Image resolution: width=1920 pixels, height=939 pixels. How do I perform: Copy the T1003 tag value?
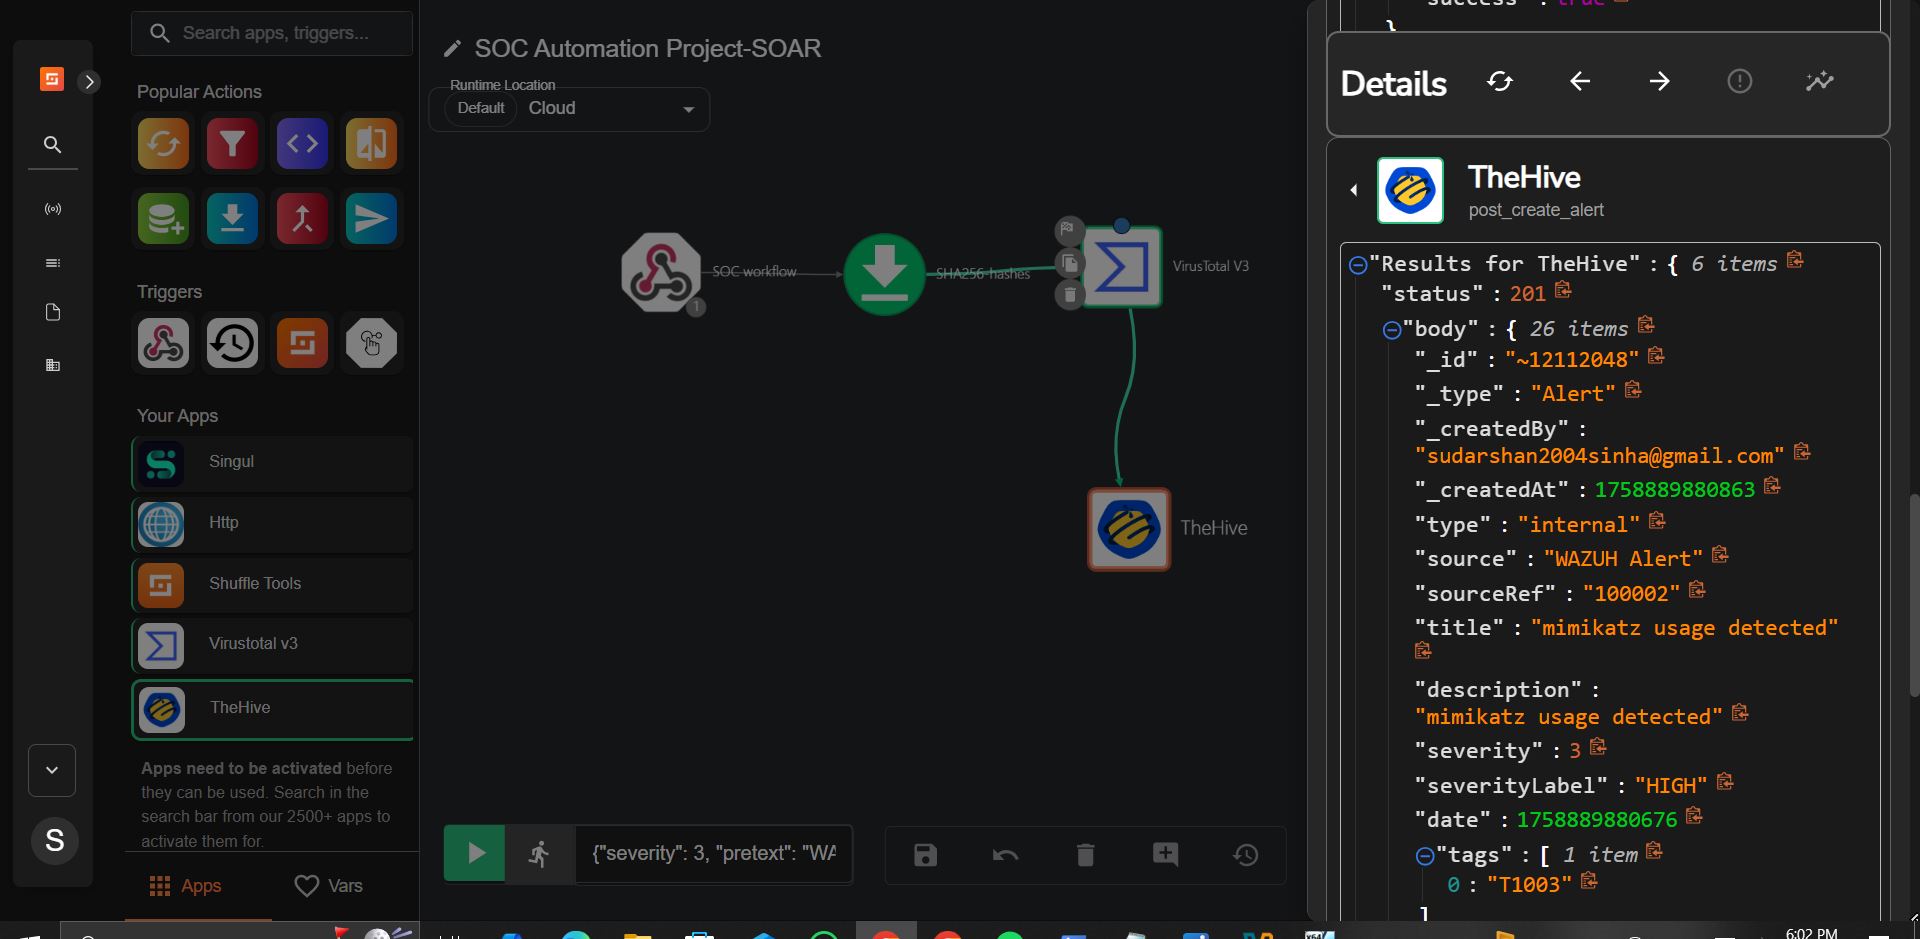click(1589, 881)
